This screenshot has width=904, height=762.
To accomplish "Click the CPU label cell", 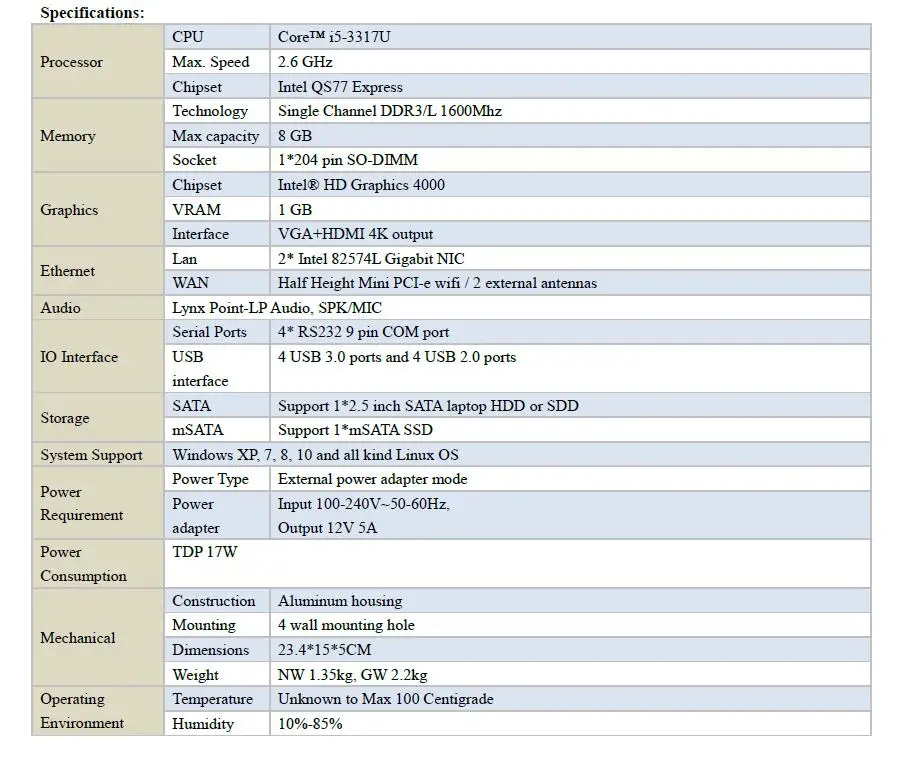I will pos(217,37).
